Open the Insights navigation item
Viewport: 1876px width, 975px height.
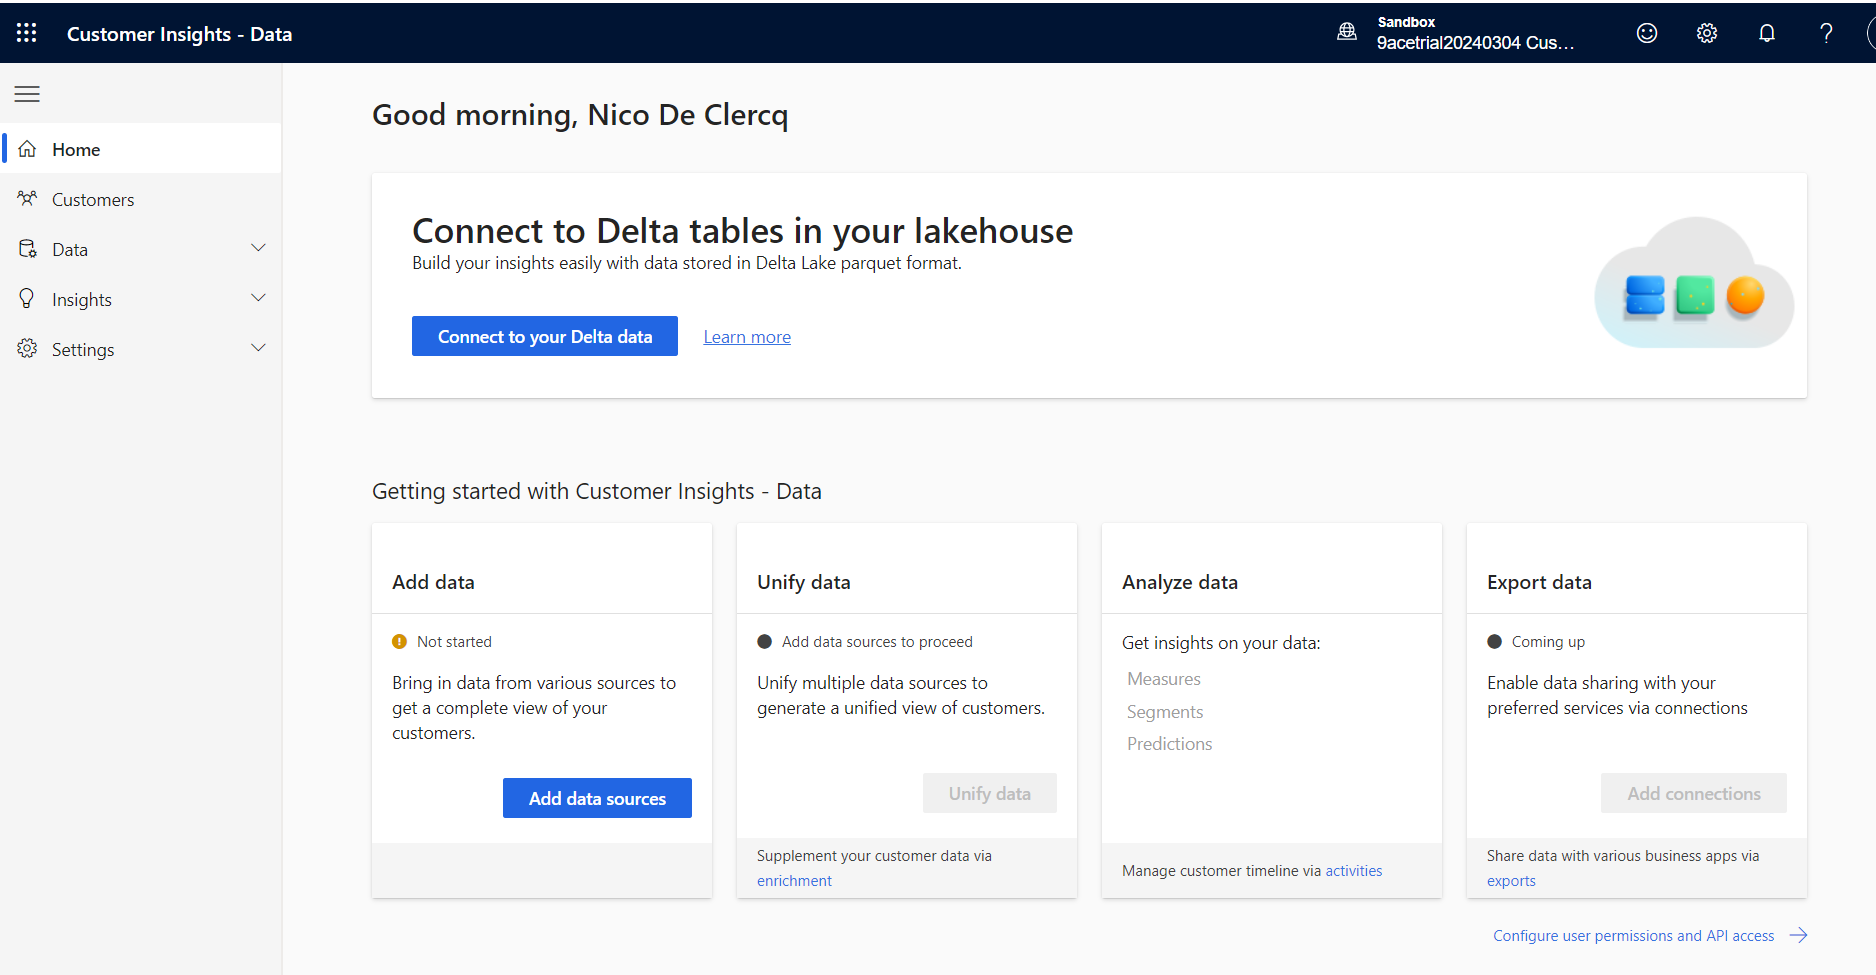pos(141,299)
